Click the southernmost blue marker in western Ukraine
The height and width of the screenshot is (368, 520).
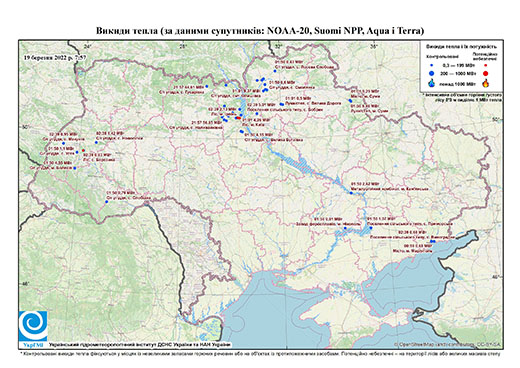pos(107,201)
